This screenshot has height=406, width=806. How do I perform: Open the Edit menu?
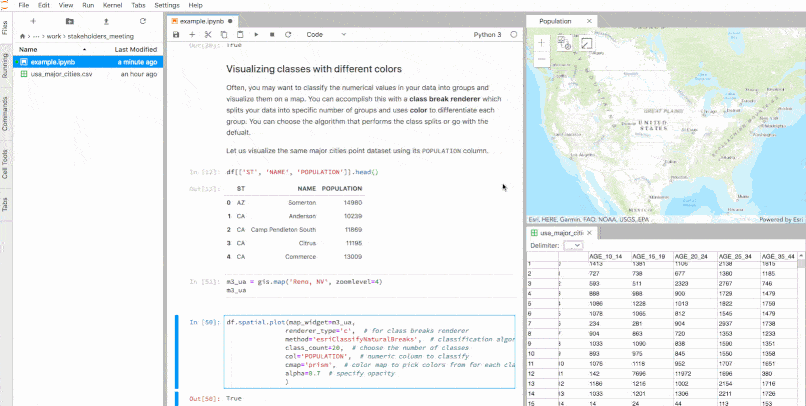pos(44,5)
